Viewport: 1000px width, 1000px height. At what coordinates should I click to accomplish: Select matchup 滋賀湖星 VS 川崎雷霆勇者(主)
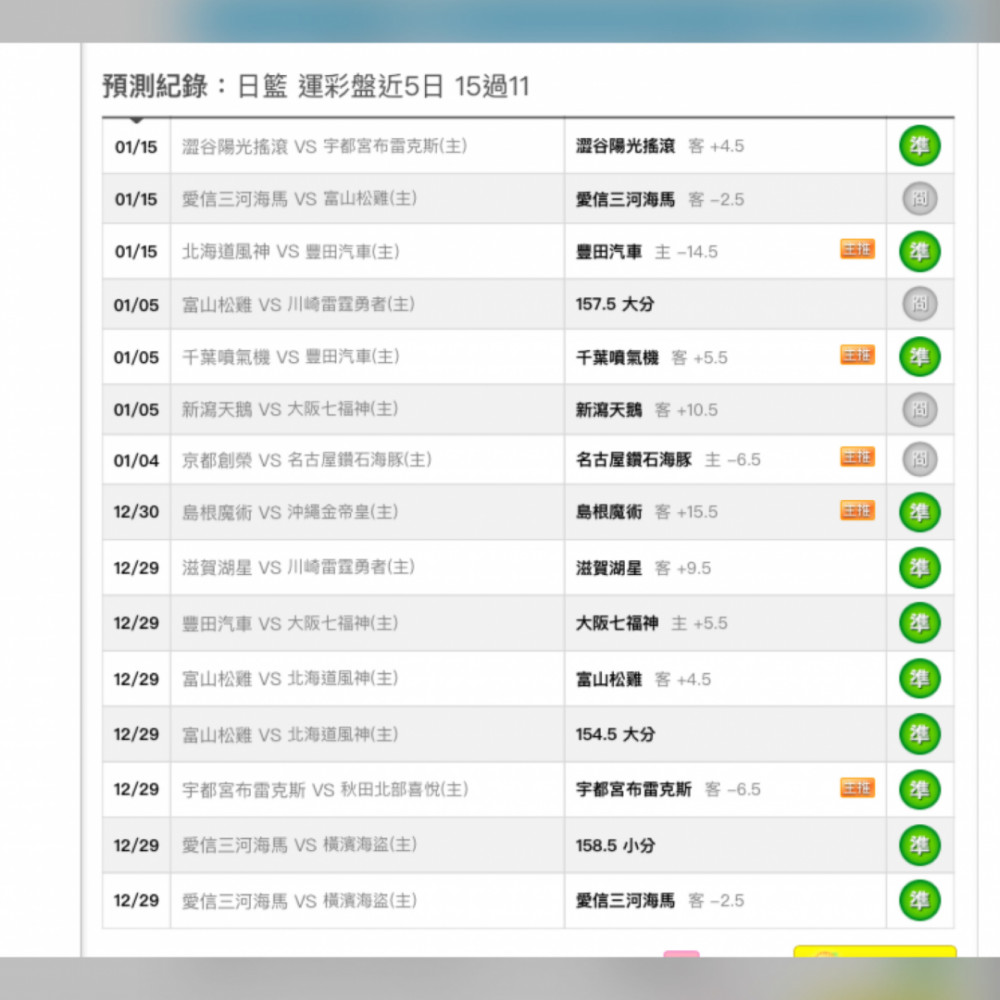coord(298,567)
